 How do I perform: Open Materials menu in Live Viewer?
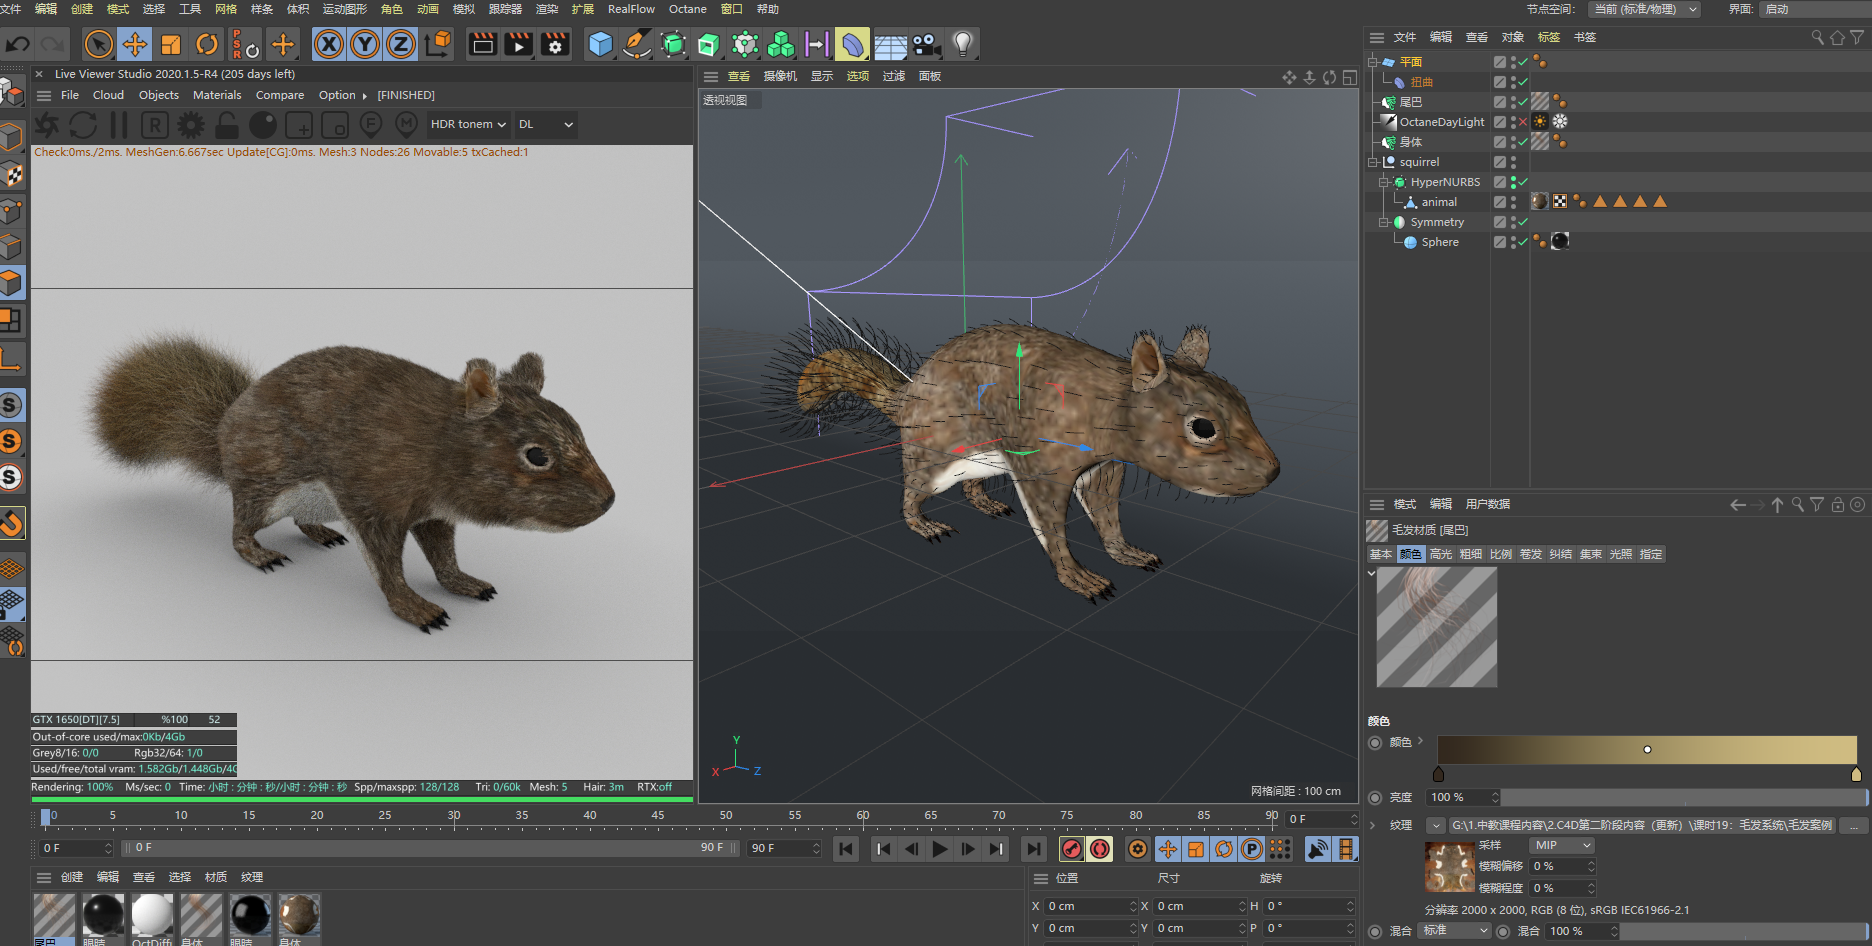click(217, 95)
